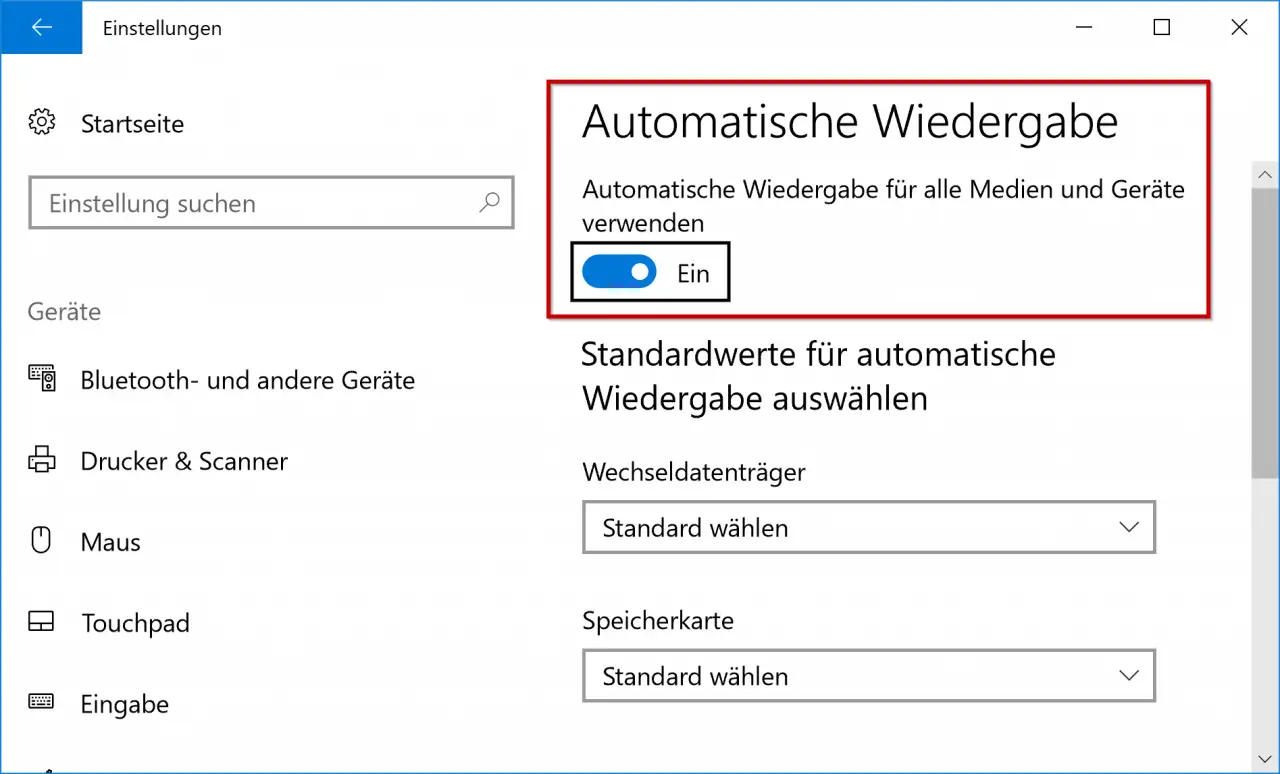Open the Speicherkarte dropdown
This screenshot has width=1280, height=774.
[x=869, y=676]
